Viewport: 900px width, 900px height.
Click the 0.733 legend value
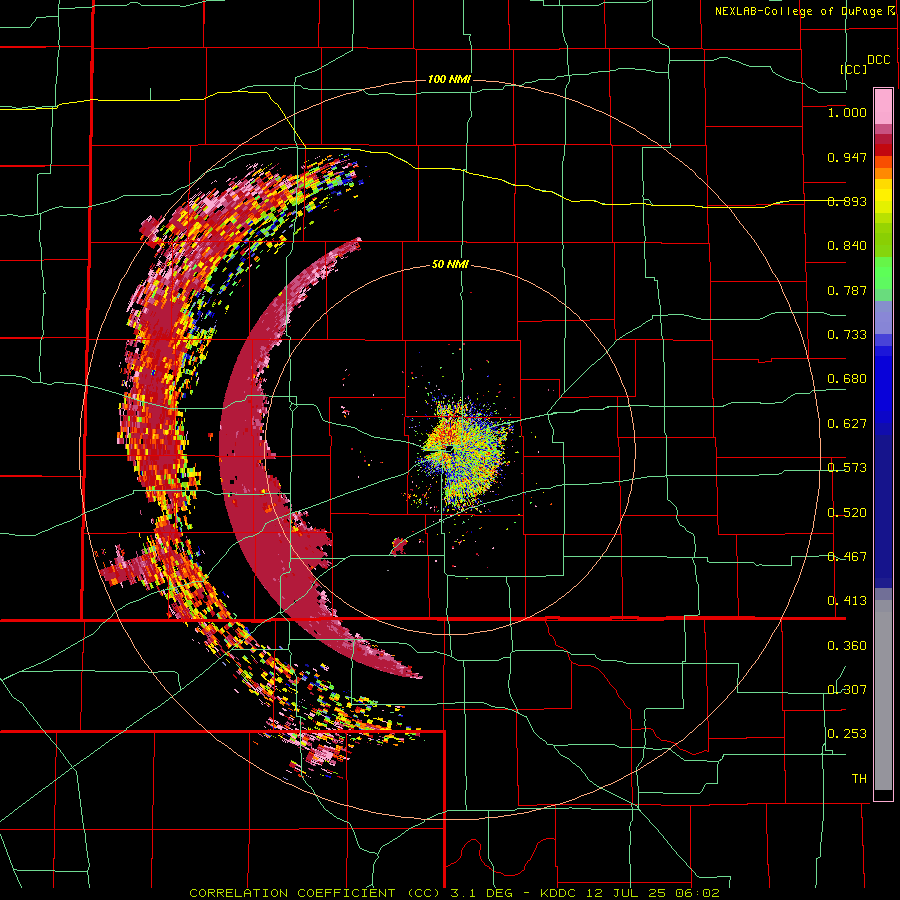click(847, 335)
